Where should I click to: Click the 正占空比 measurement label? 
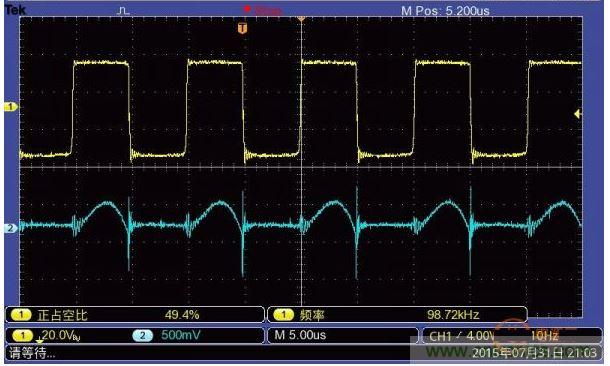point(63,315)
